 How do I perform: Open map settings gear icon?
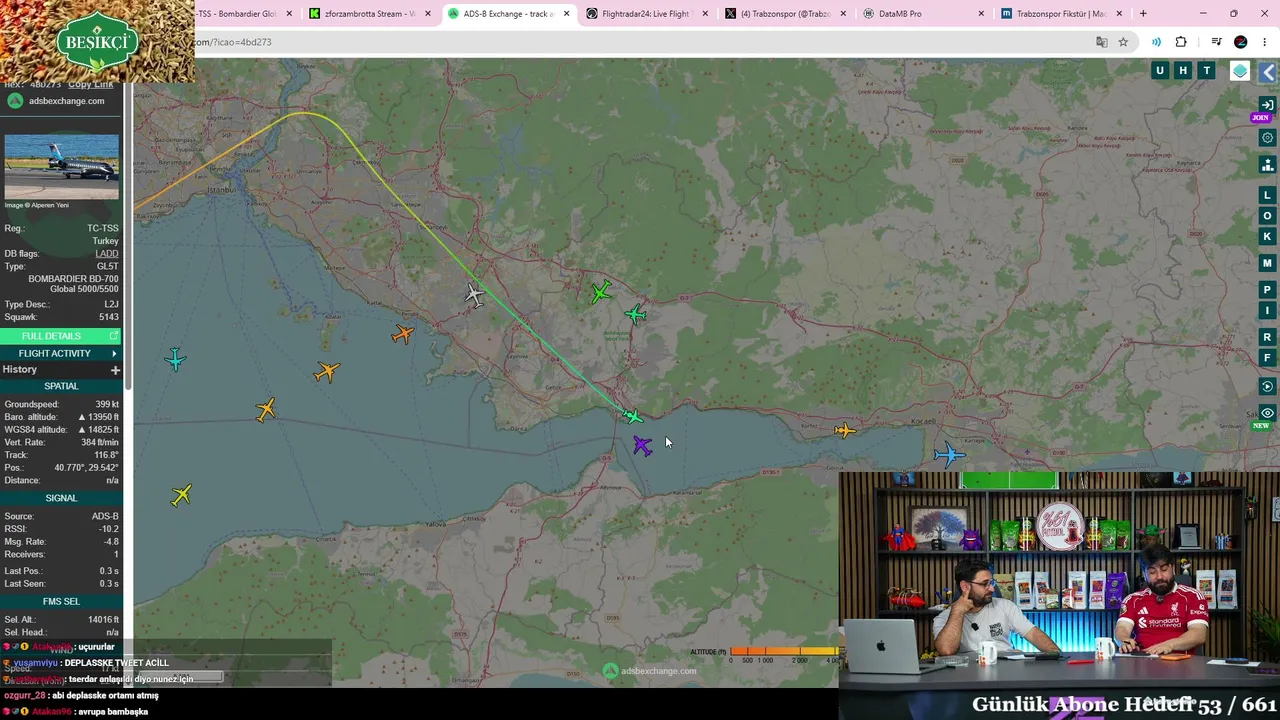(1268, 138)
